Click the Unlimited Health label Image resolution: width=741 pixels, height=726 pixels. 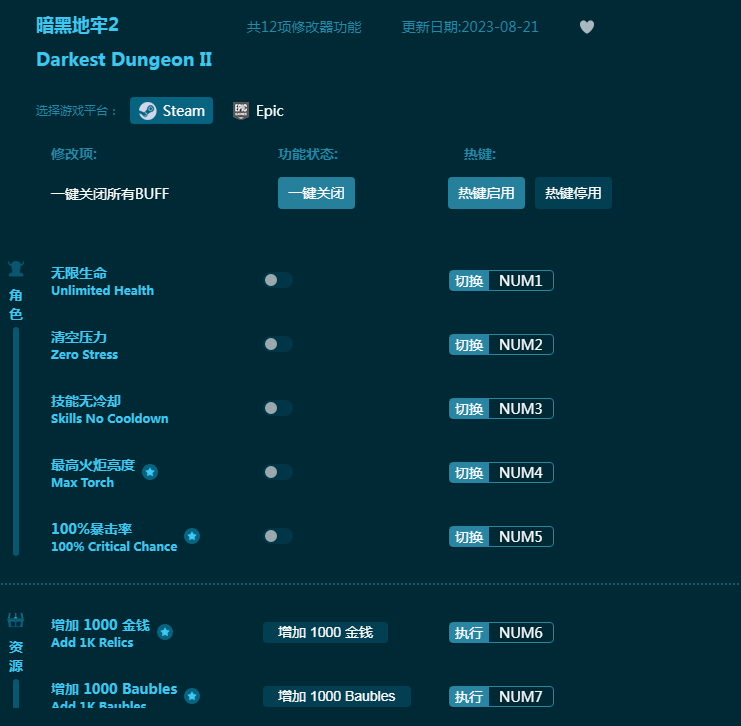[103, 290]
